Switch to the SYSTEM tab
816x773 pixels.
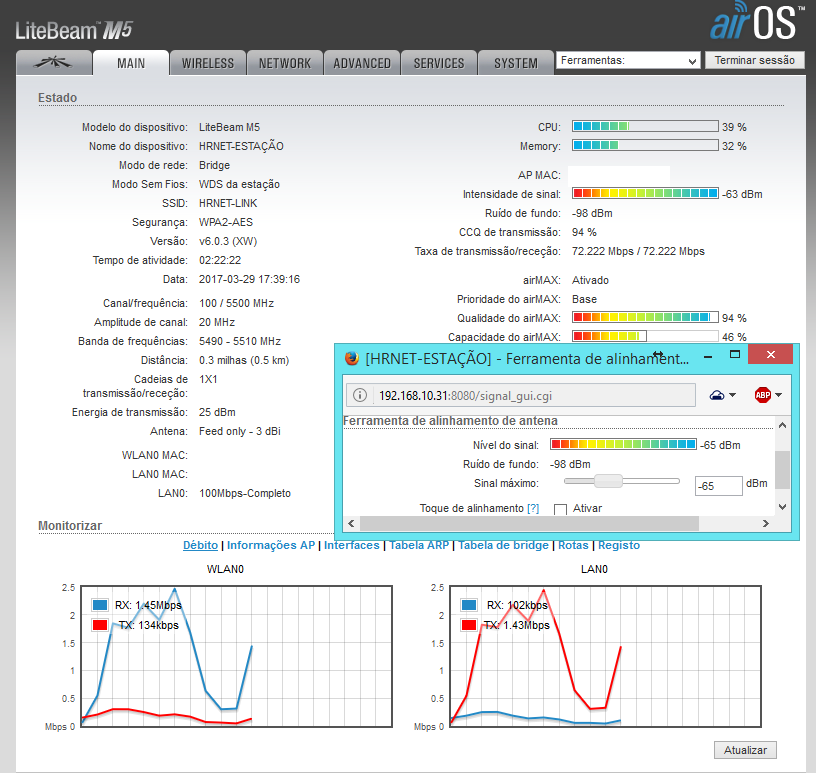tap(516, 63)
